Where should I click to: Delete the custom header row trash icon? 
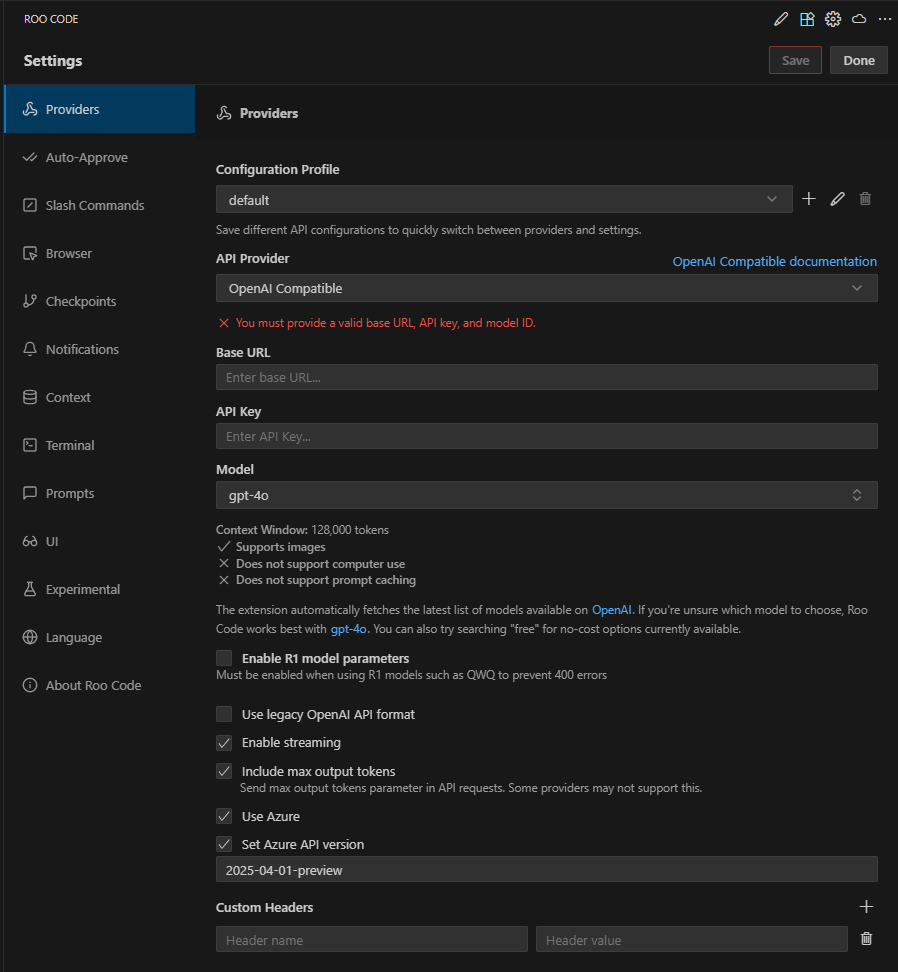tap(866, 939)
